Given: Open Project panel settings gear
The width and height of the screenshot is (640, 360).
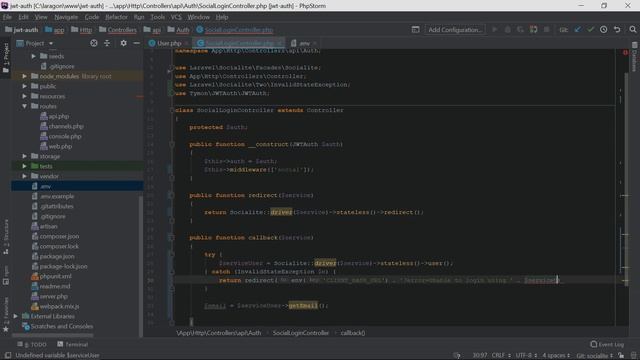Looking at the screenshot, I should point(123,43).
